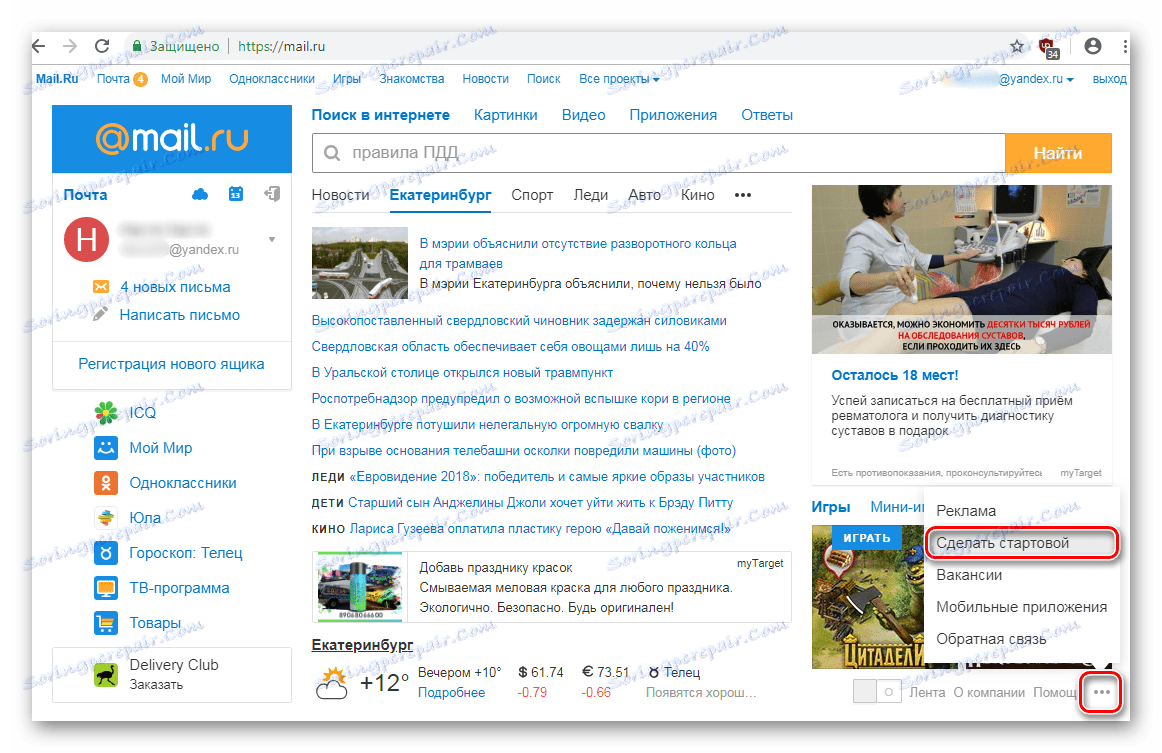This screenshot has width=1162, height=753.
Task: Click the Мой Мир sidebar icon
Action: click(x=106, y=448)
